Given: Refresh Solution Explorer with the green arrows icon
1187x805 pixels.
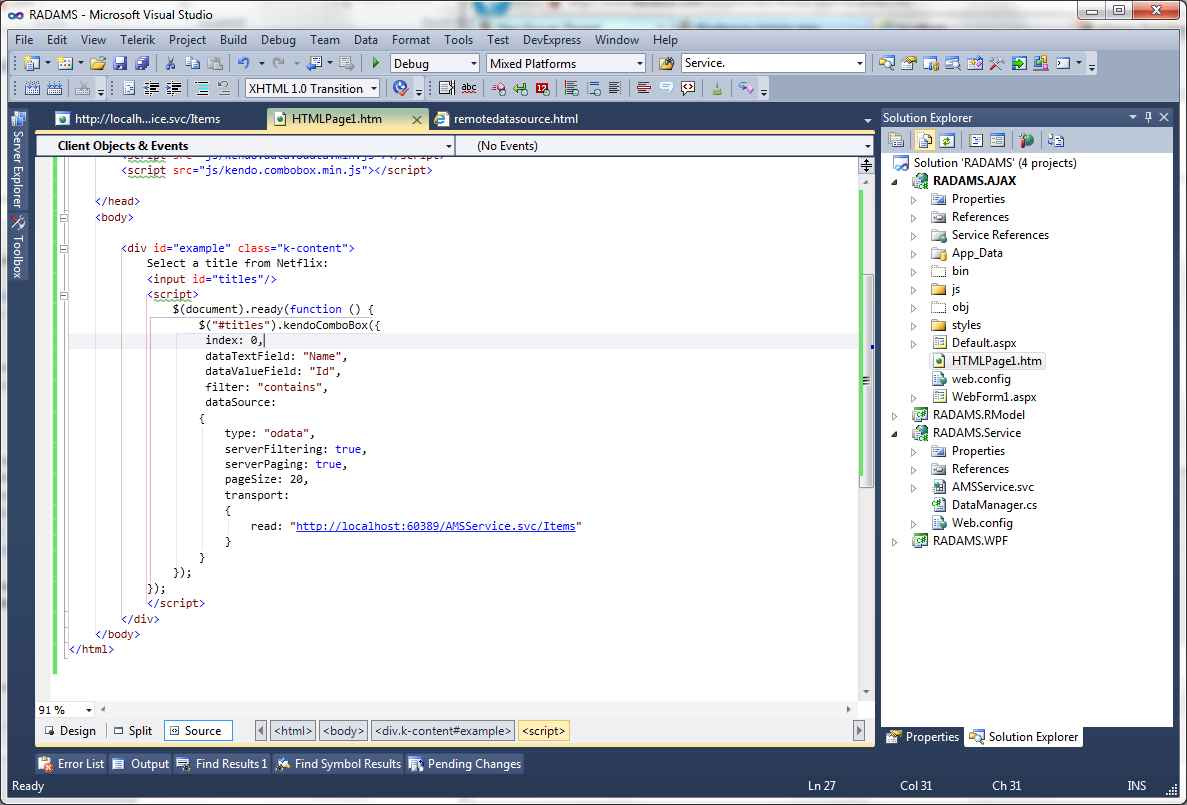Looking at the screenshot, I should pos(947,140).
